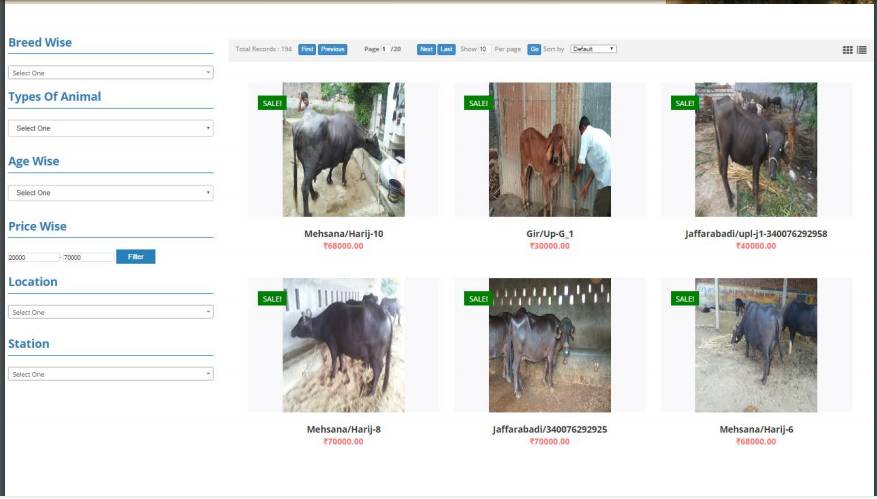Switch to grid view layout icon
Screen dimensions: 877x499
(x=847, y=50)
